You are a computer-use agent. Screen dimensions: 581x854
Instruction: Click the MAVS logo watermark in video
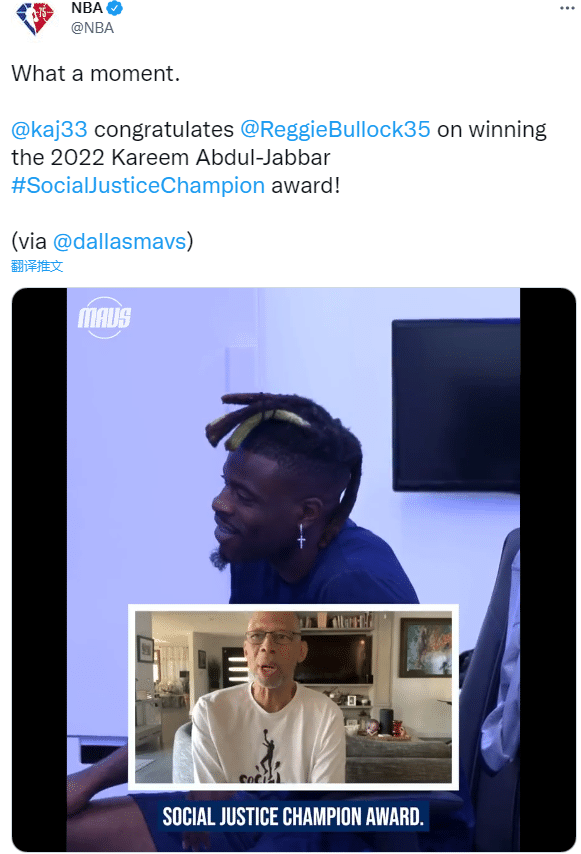click(105, 318)
